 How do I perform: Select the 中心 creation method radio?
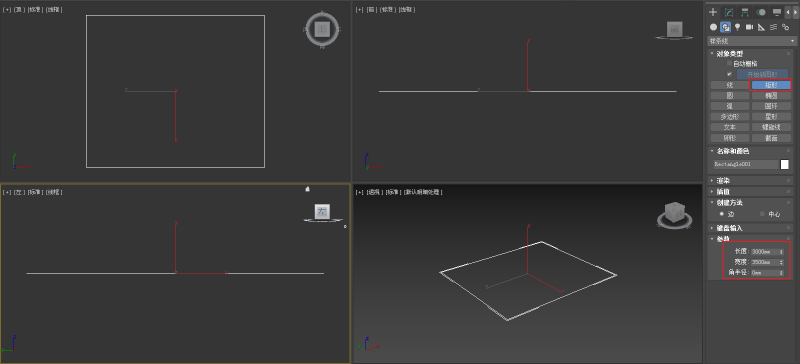pos(762,214)
